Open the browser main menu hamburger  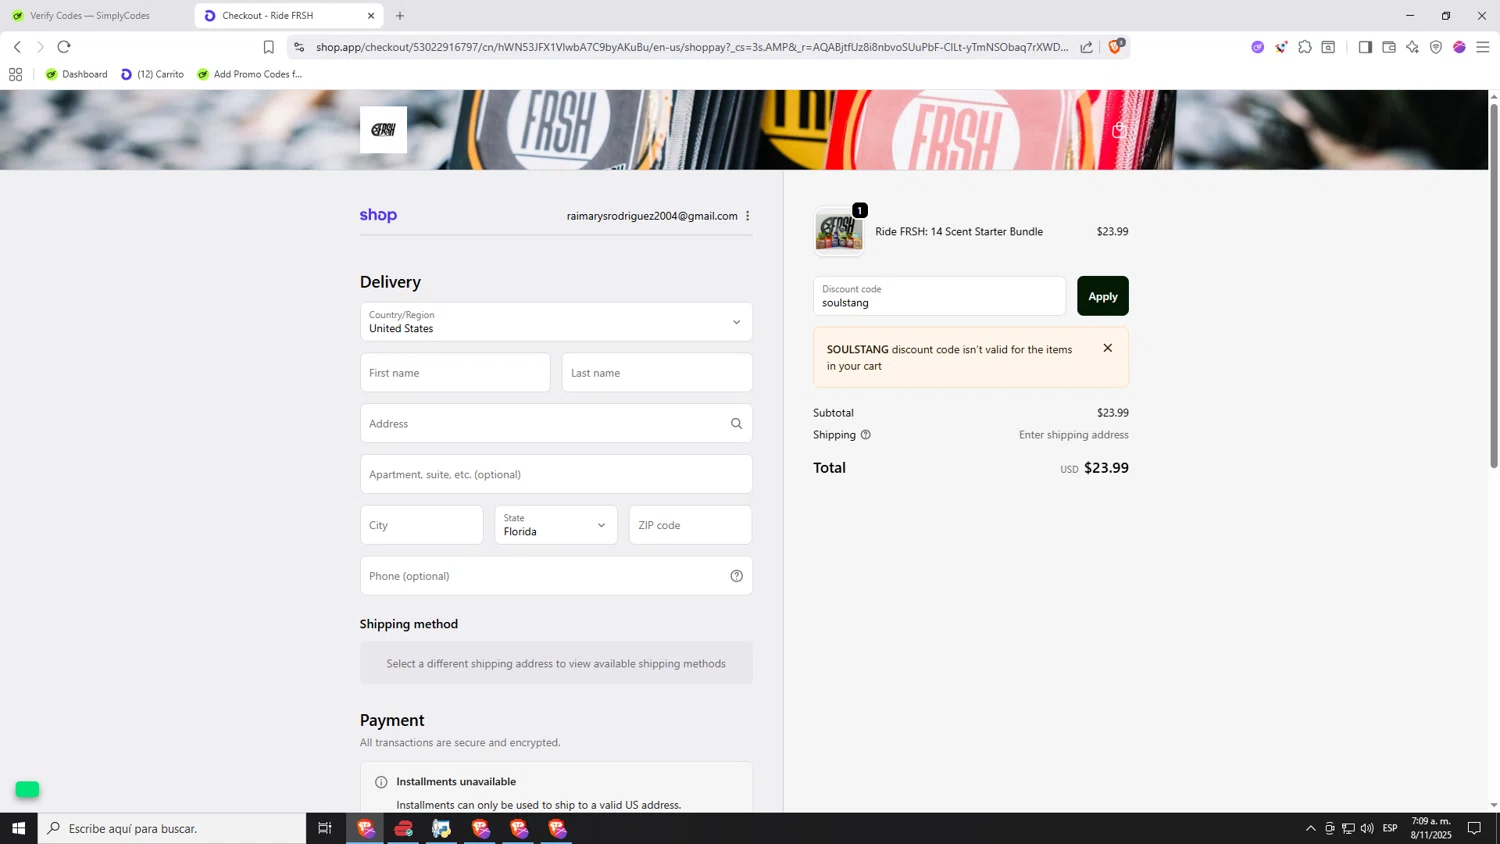coord(1483,47)
